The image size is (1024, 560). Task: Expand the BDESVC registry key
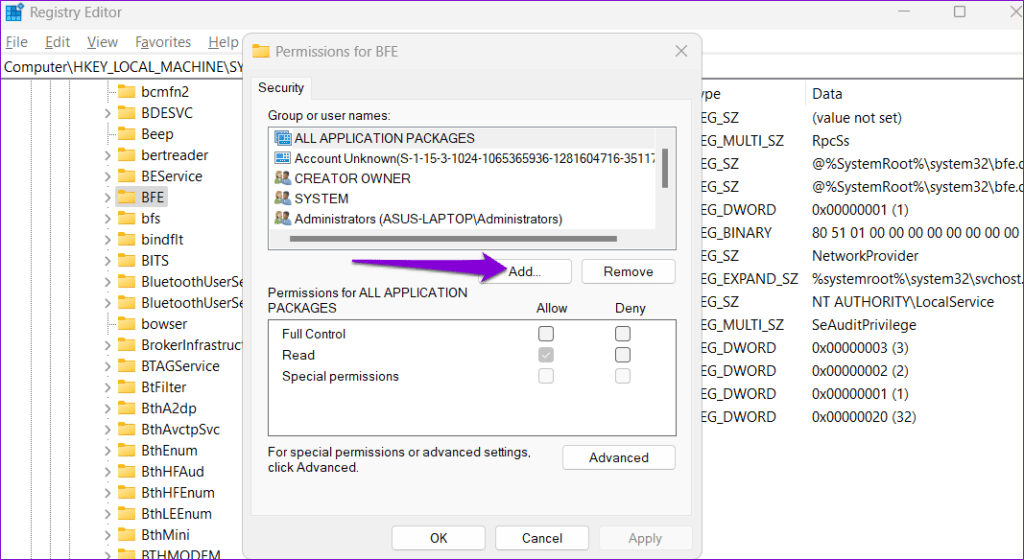coord(107,113)
